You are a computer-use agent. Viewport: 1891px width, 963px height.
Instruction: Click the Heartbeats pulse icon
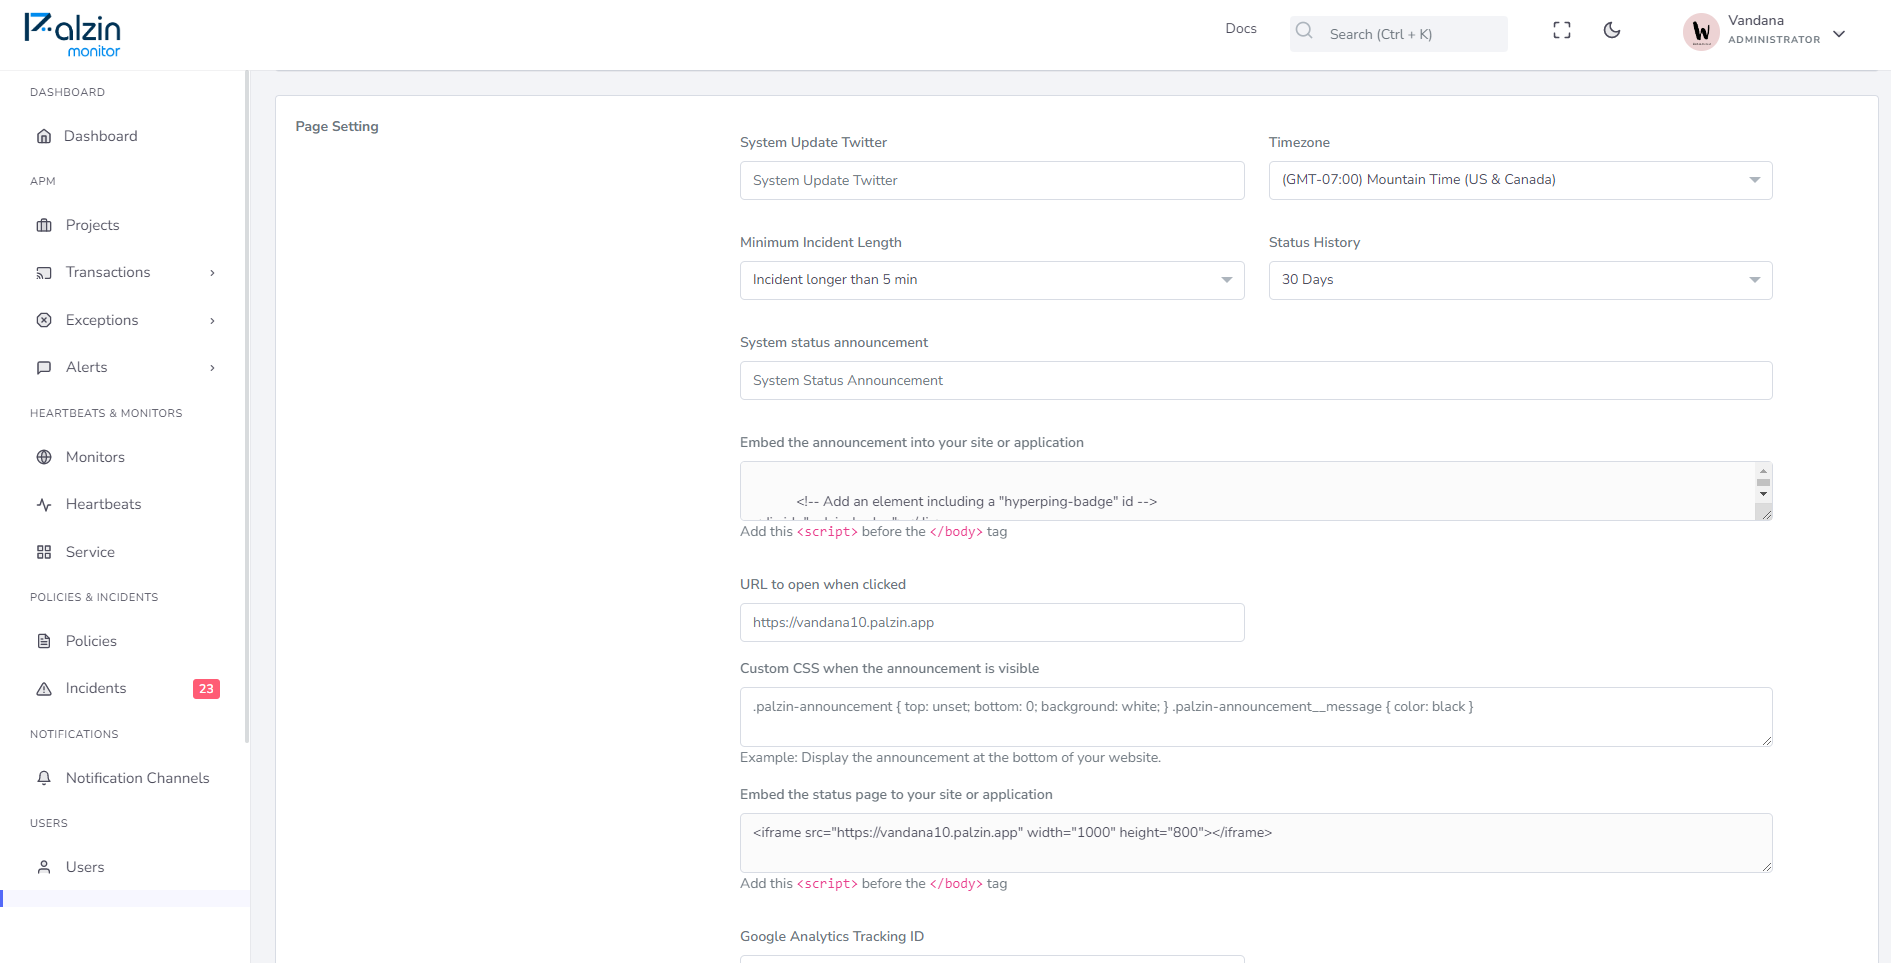pos(44,505)
